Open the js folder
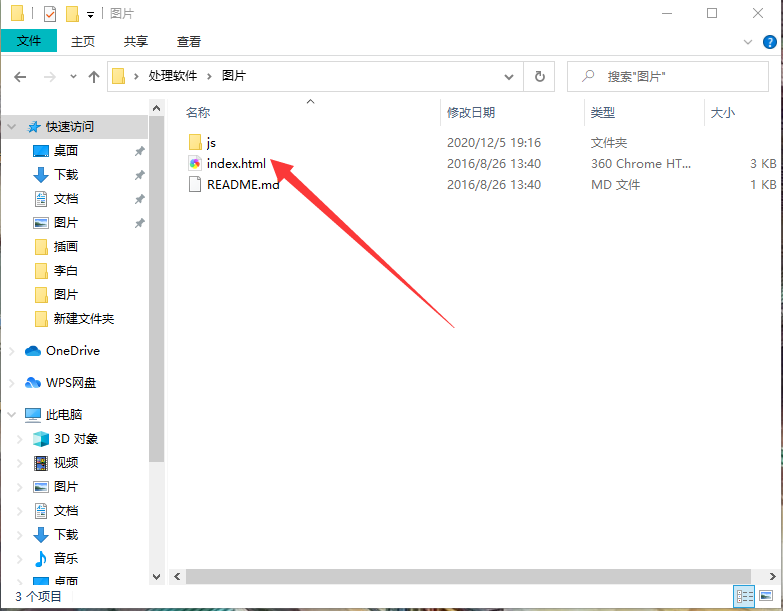Screen dimensions: 783x611 211,142
